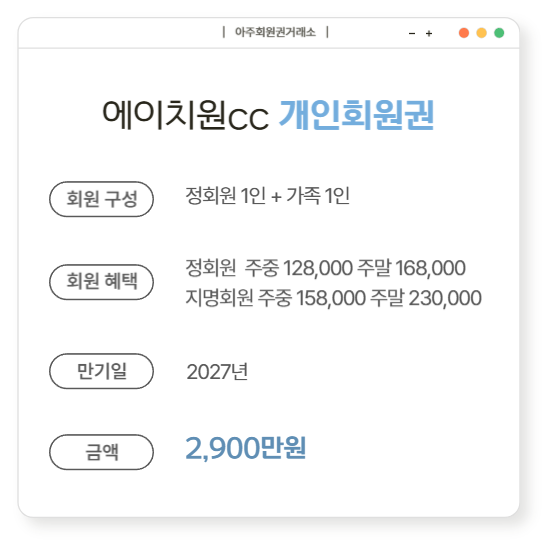The image size is (550, 550).
Task: Click the green circle window dot
Action: coord(499,33)
